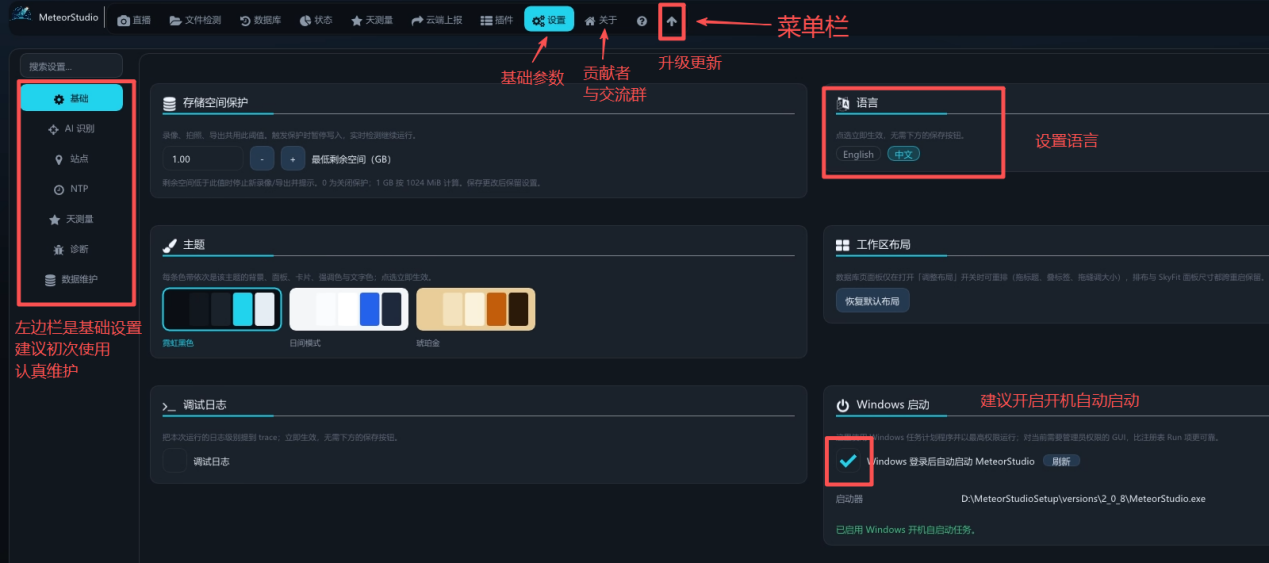
Task: Increase minimum free space with plus button
Action: [x=293, y=158]
